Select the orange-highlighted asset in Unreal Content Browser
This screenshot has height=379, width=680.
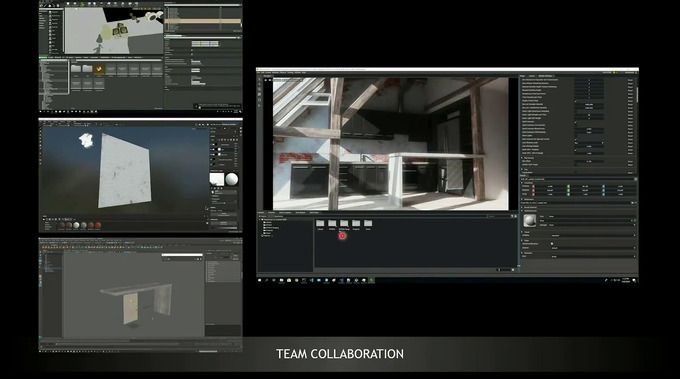(99, 69)
